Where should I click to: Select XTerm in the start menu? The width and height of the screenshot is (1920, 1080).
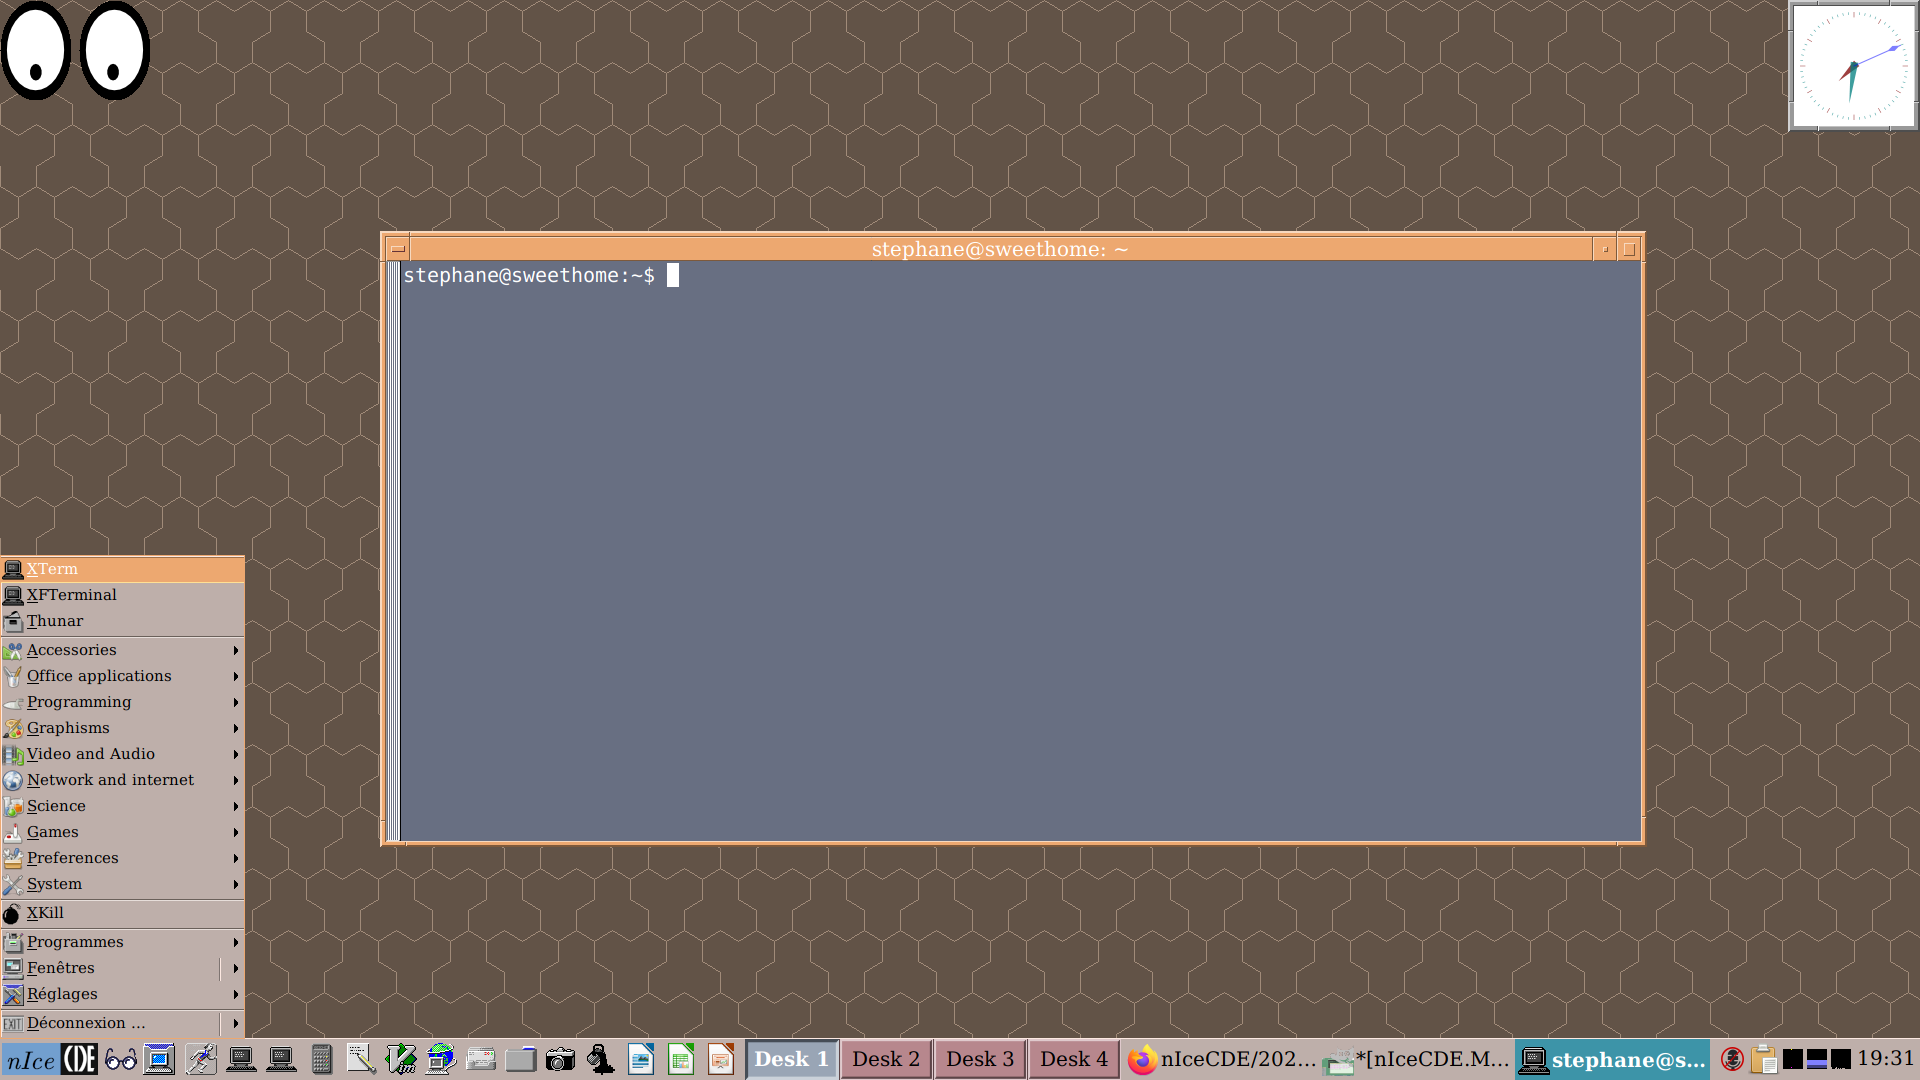[123, 569]
